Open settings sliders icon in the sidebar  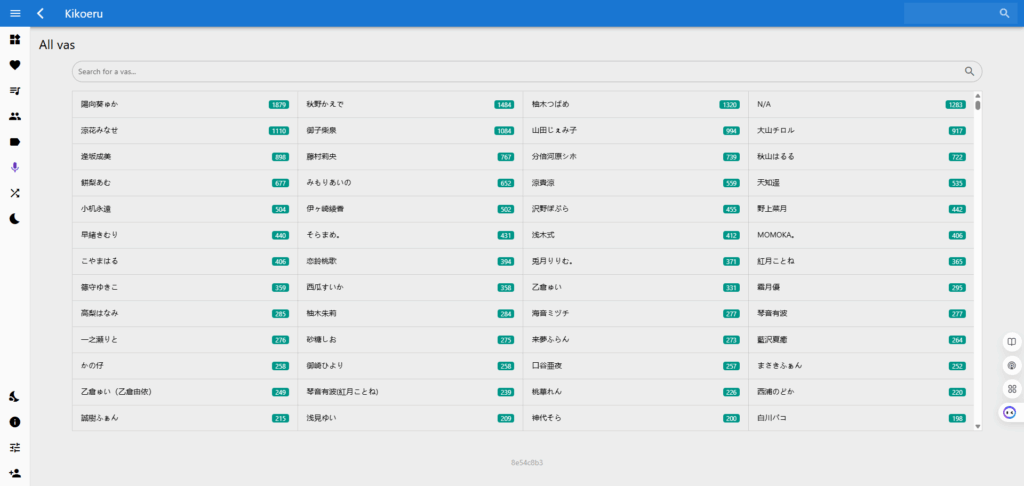(x=15, y=447)
